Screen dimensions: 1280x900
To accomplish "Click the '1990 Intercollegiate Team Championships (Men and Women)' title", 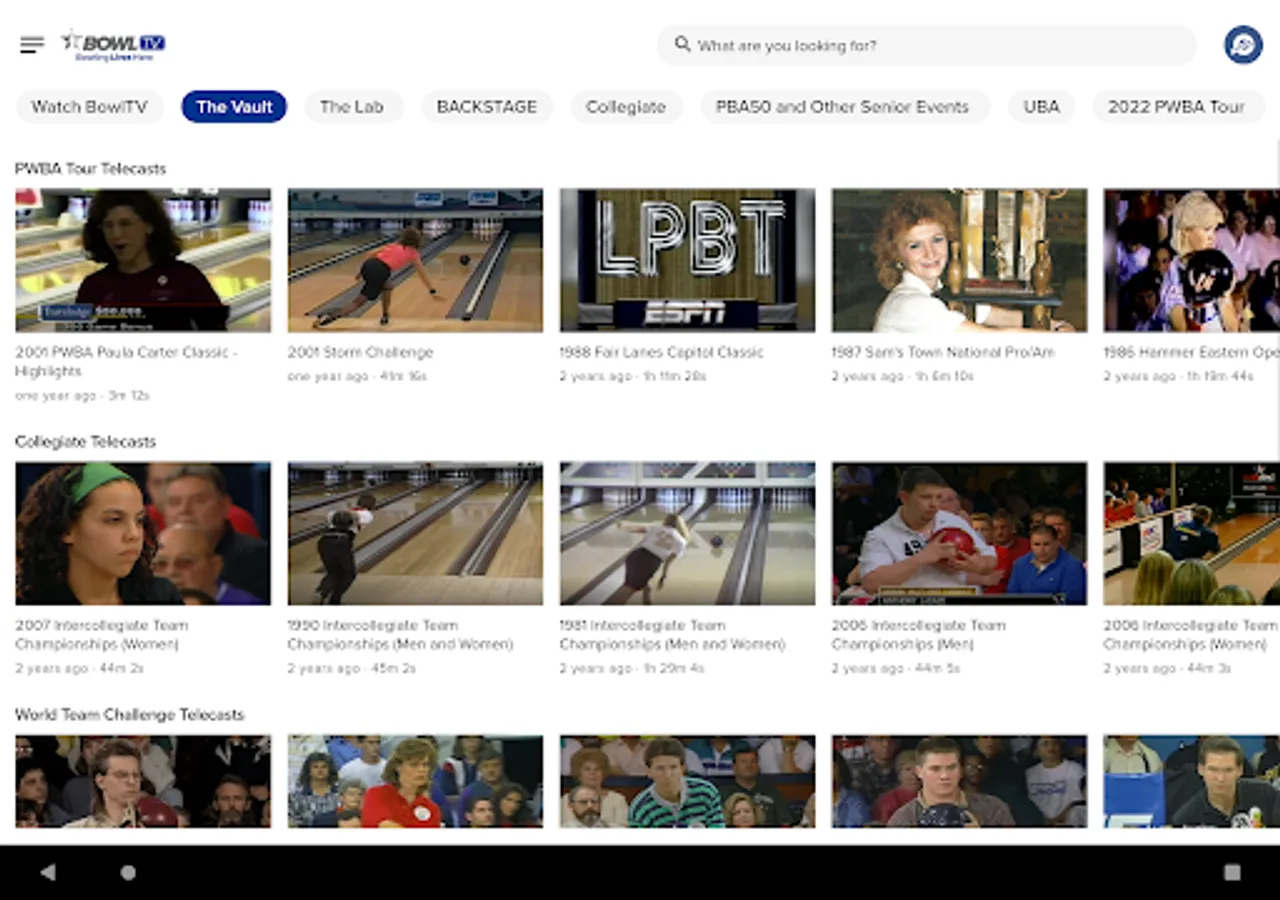I will (401, 635).
